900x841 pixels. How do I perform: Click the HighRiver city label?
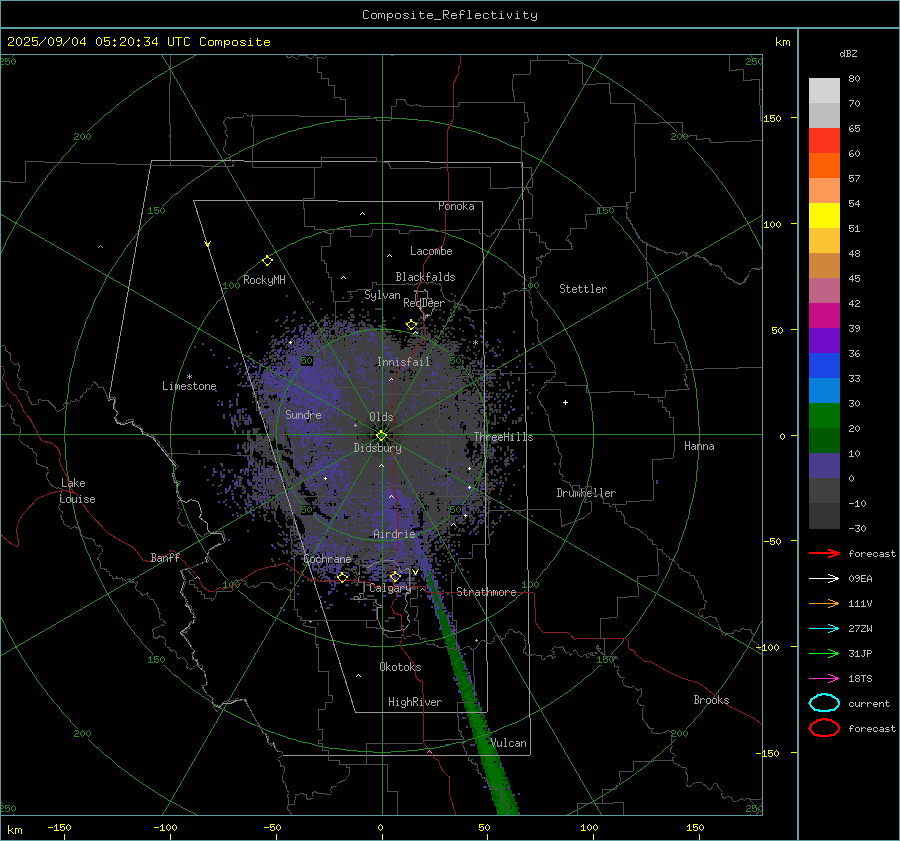tap(415, 702)
